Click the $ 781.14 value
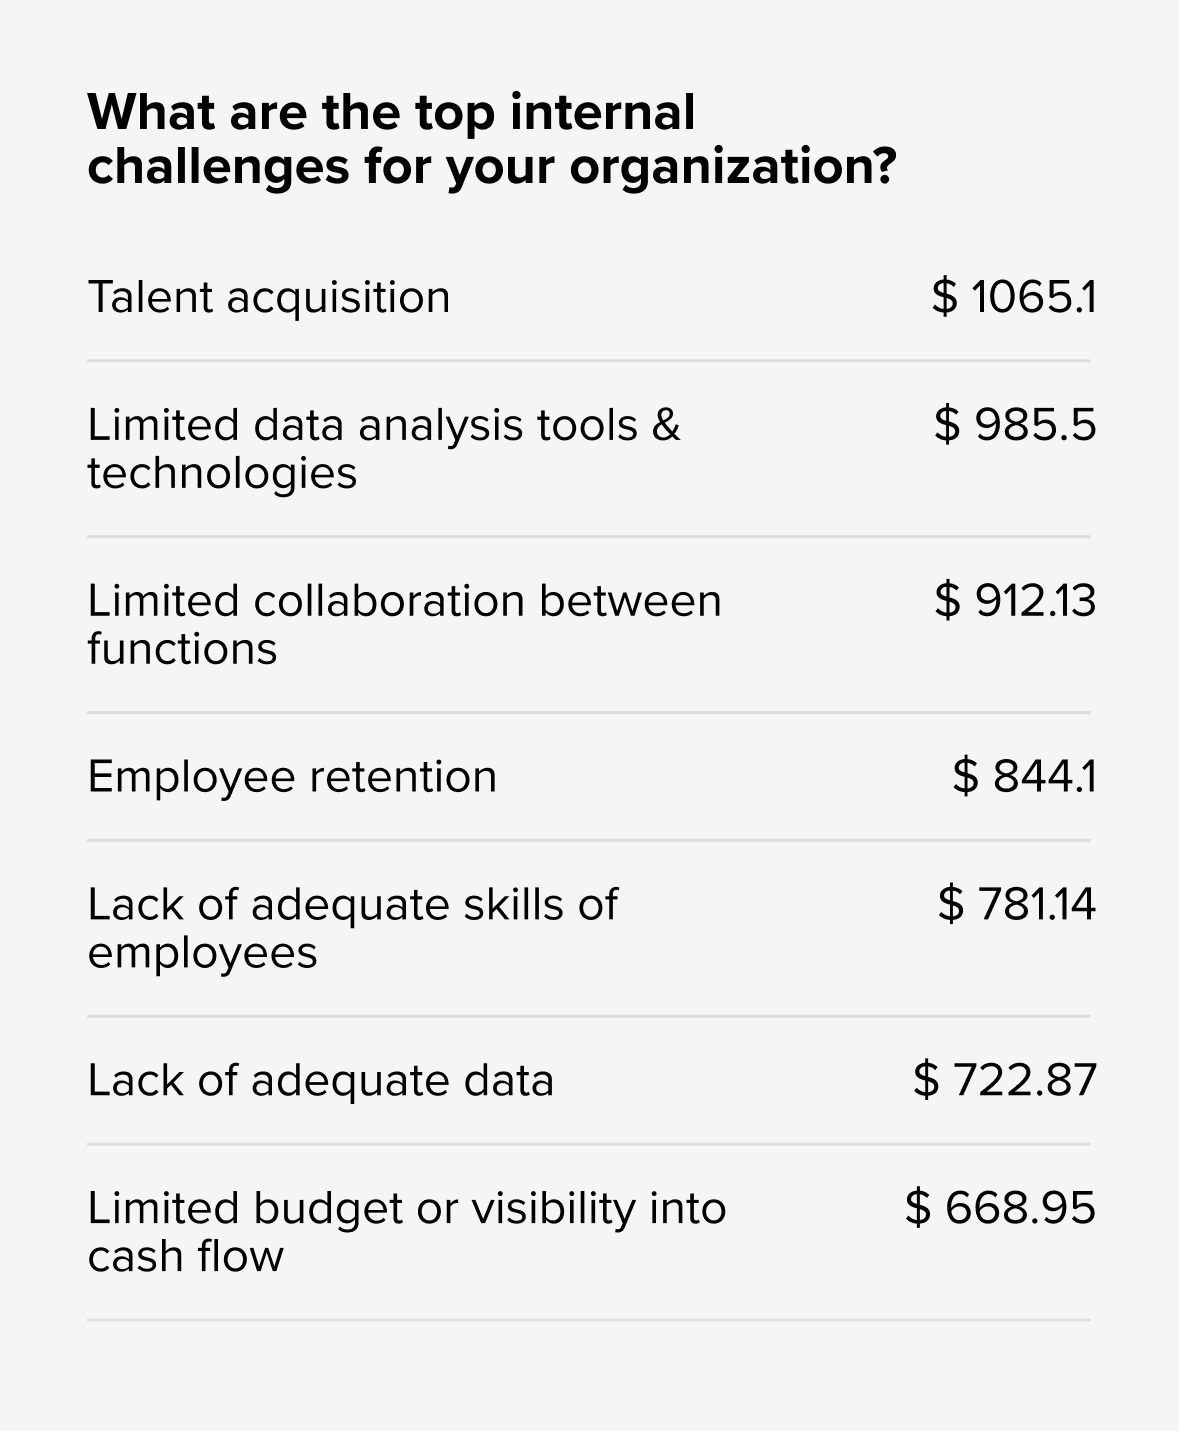 pos(1016,905)
